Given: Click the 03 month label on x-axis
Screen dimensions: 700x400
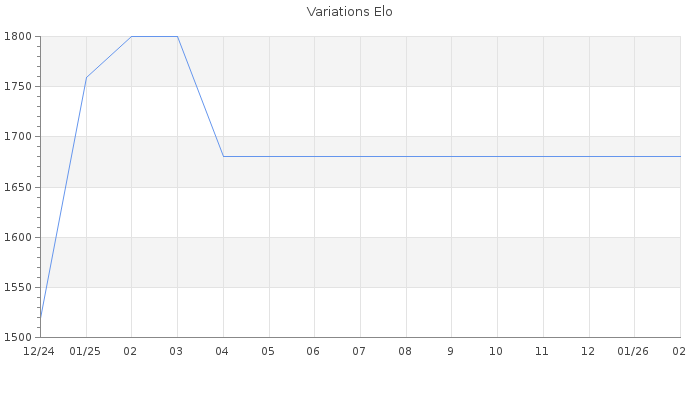Looking at the screenshot, I should point(177,351).
